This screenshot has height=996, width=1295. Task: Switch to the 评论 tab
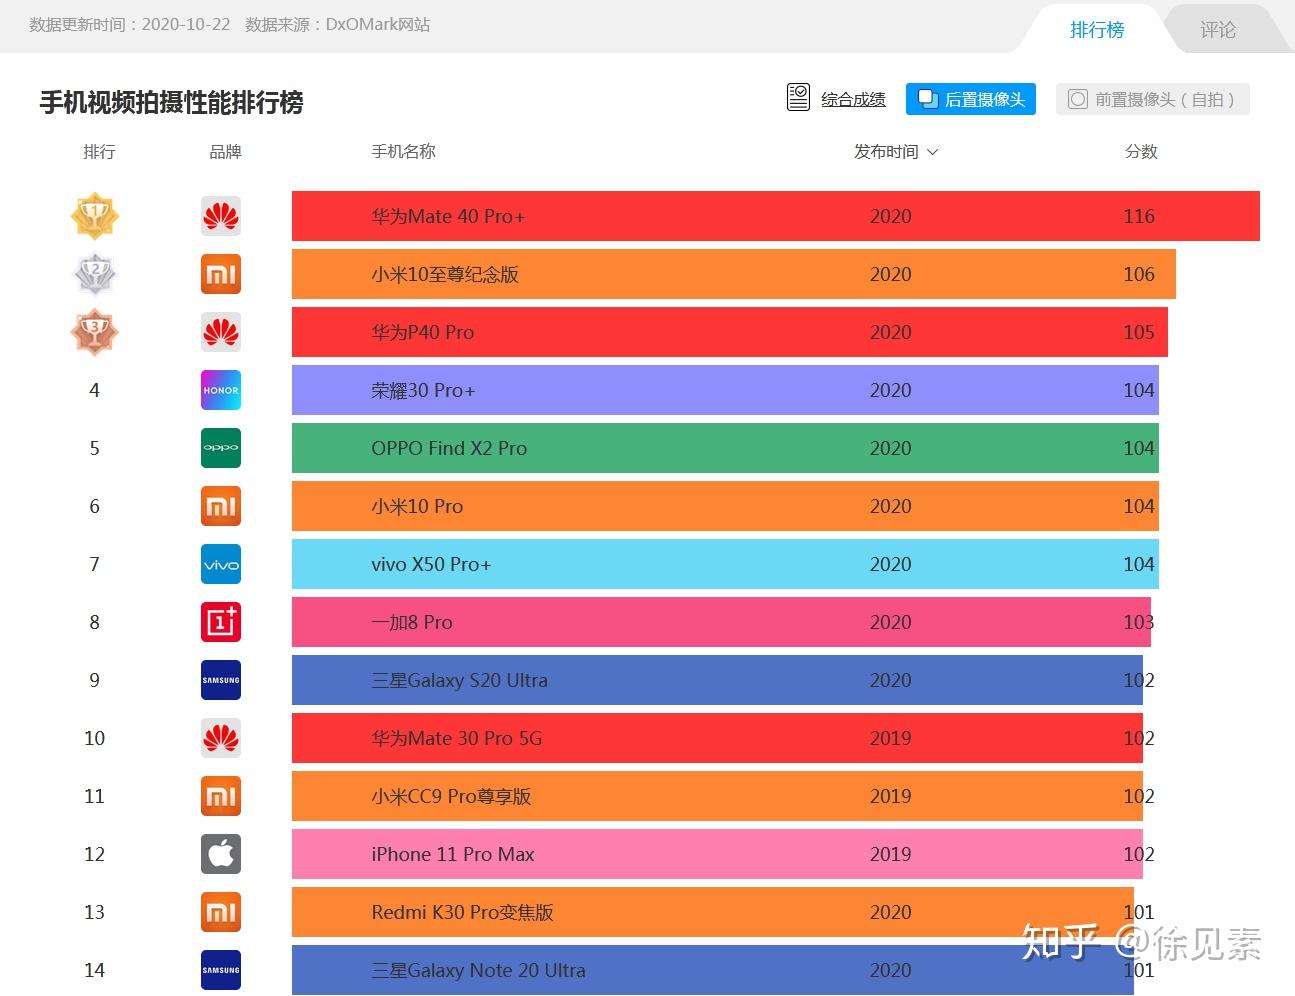tap(1217, 30)
